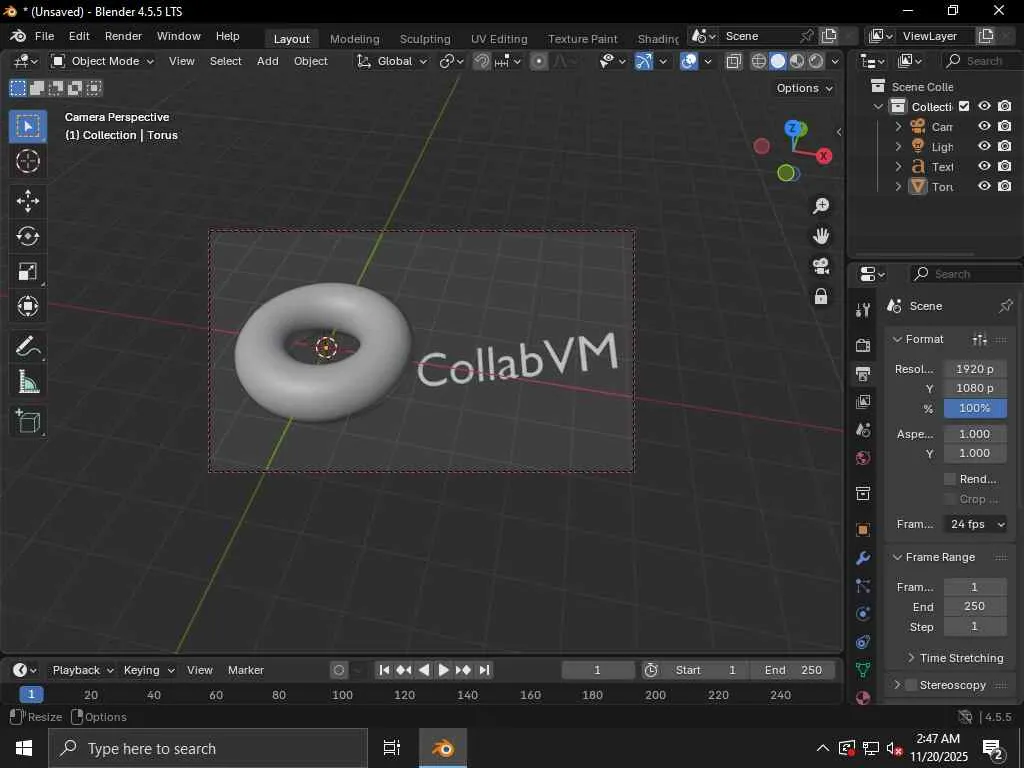This screenshot has width=1024, height=768.
Task: Select the Add Cube tool
Action: click(x=27, y=421)
